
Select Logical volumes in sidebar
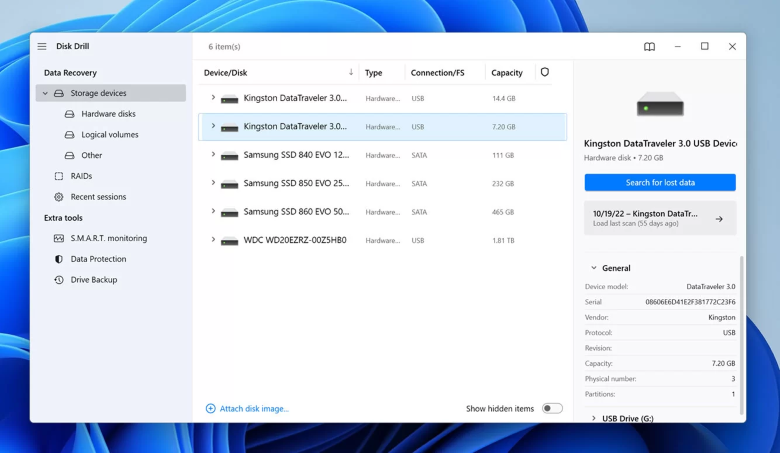(x=110, y=135)
